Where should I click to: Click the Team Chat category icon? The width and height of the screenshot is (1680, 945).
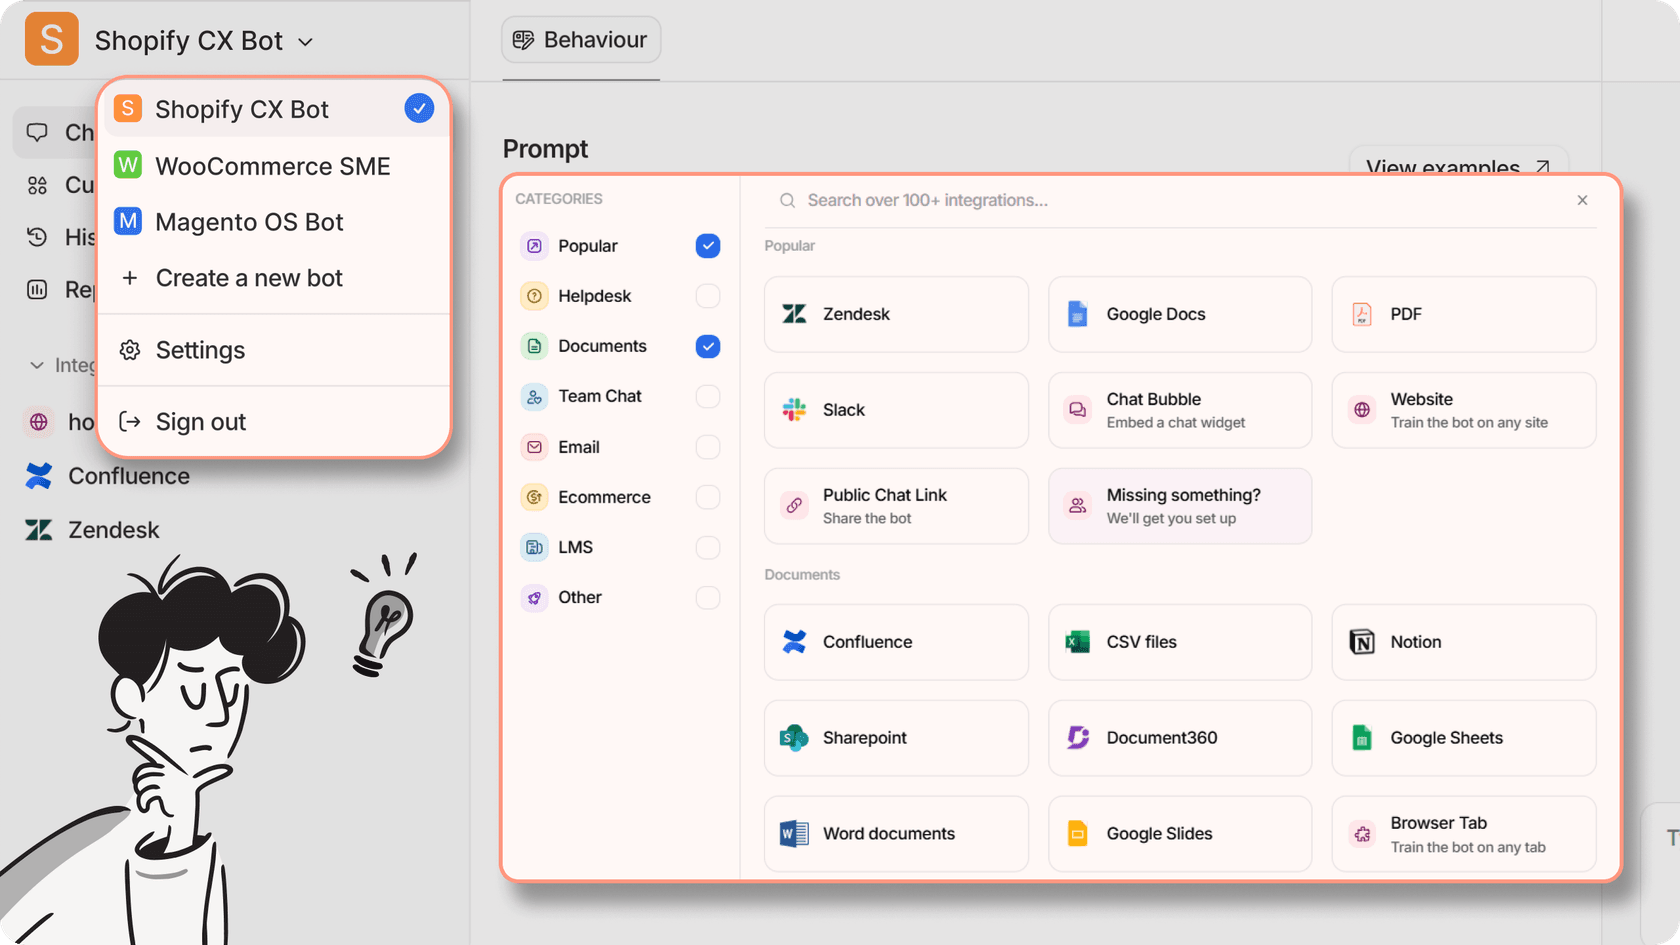535,397
